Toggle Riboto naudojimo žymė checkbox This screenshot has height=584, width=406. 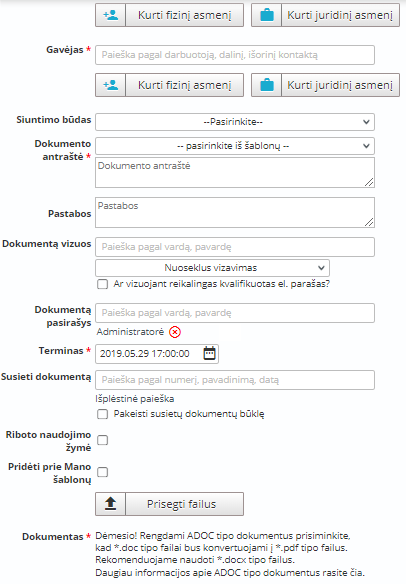click(x=102, y=440)
